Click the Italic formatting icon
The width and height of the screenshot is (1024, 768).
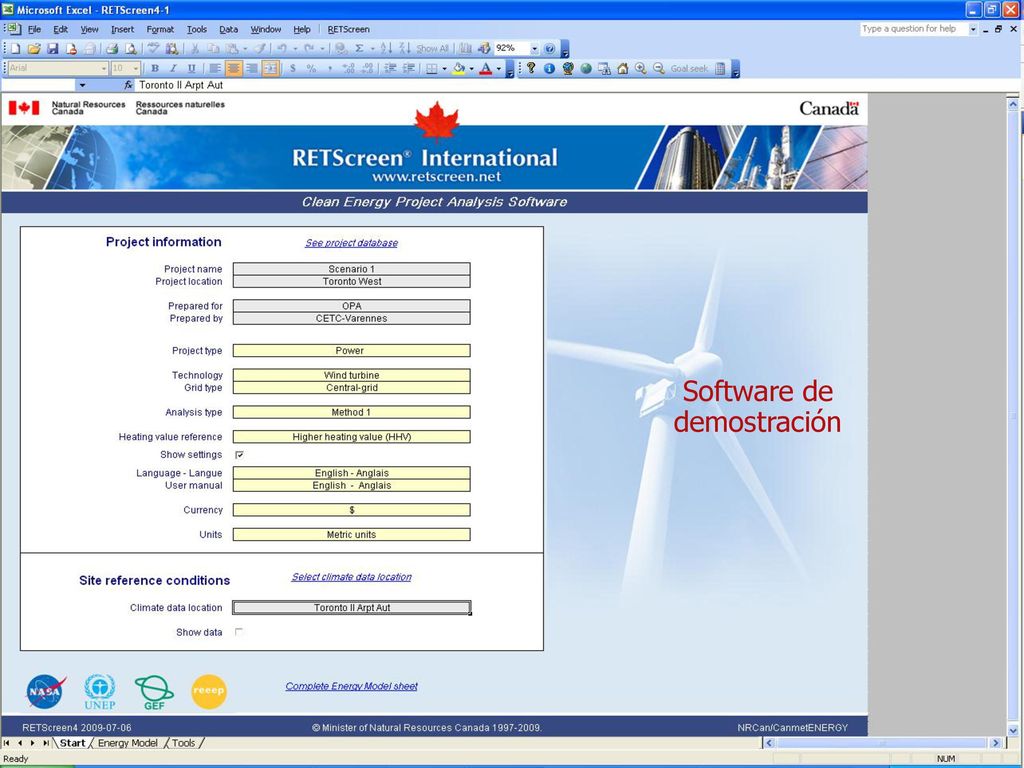[x=173, y=68]
